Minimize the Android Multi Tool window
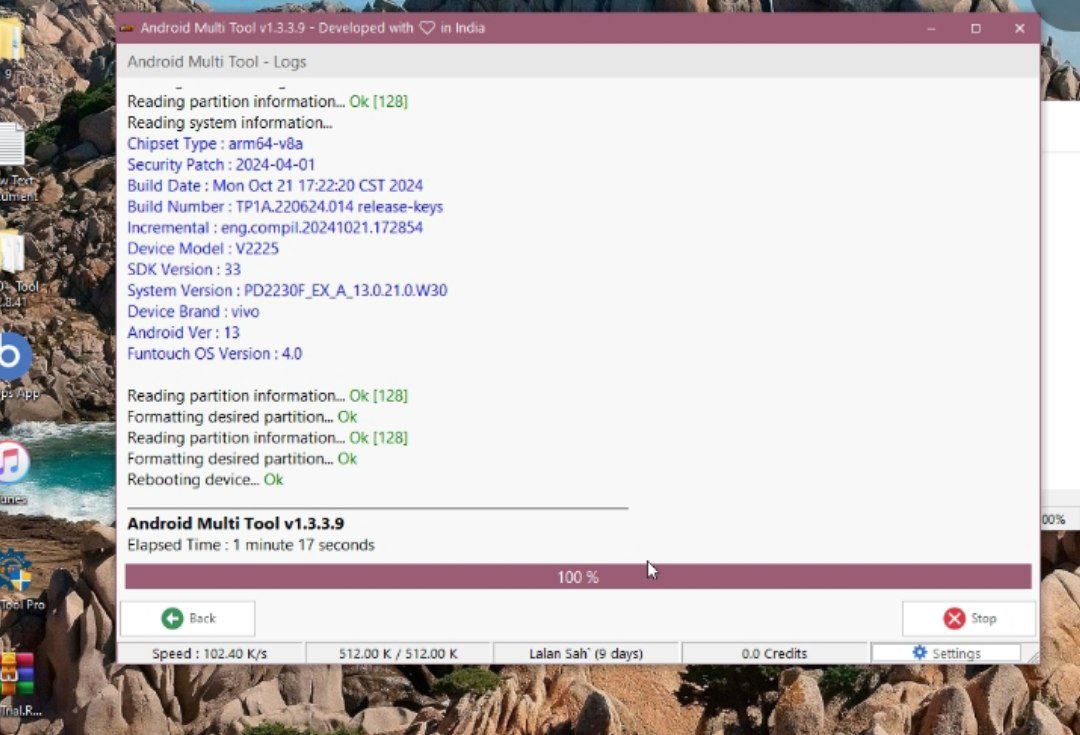The height and width of the screenshot is (735, 1080). [x=932, y=28]
